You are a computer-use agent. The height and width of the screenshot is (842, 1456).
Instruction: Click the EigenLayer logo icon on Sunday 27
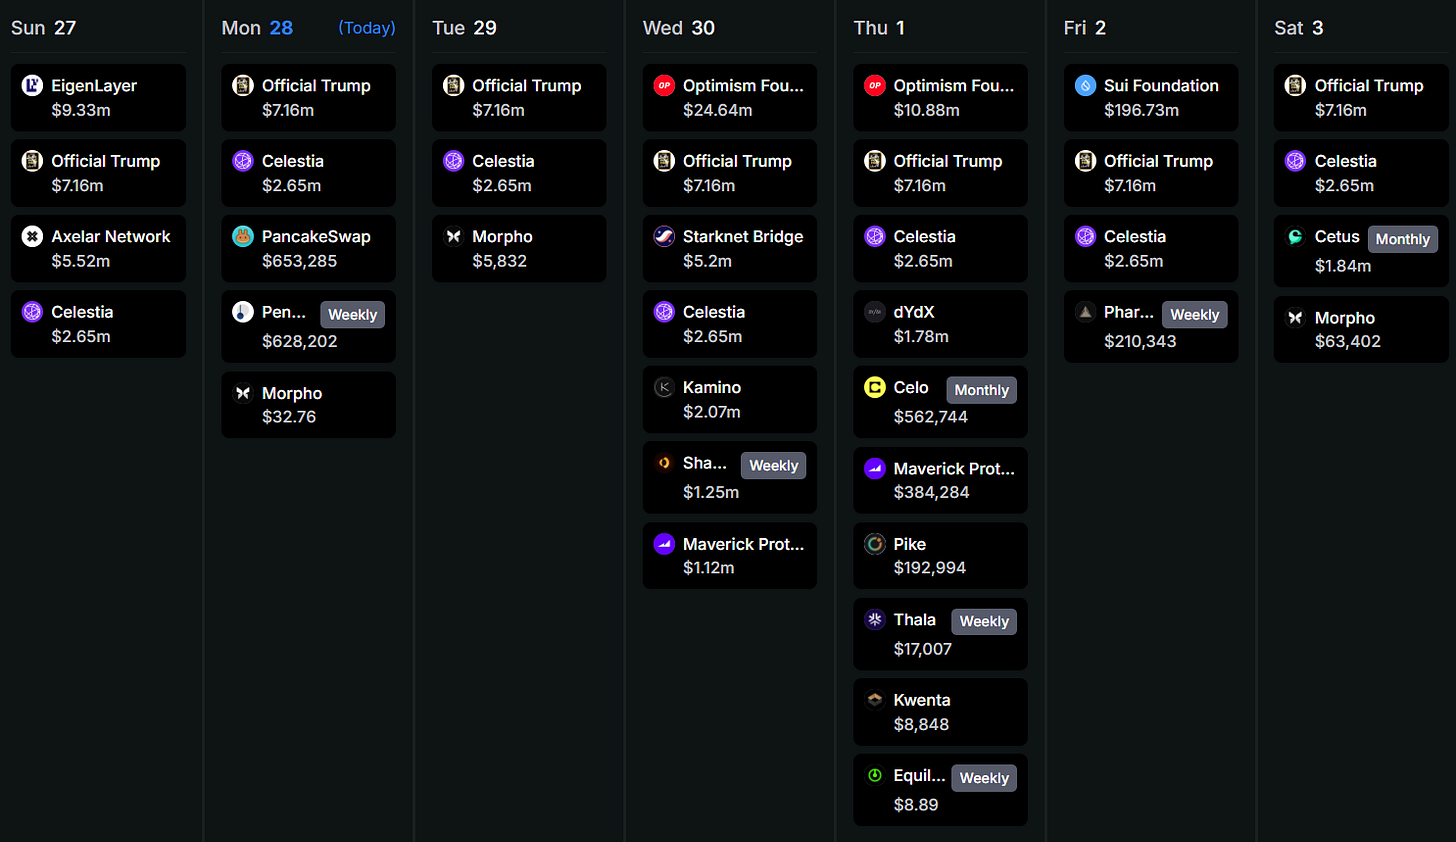pyautogui.click(x=32, y=85)
